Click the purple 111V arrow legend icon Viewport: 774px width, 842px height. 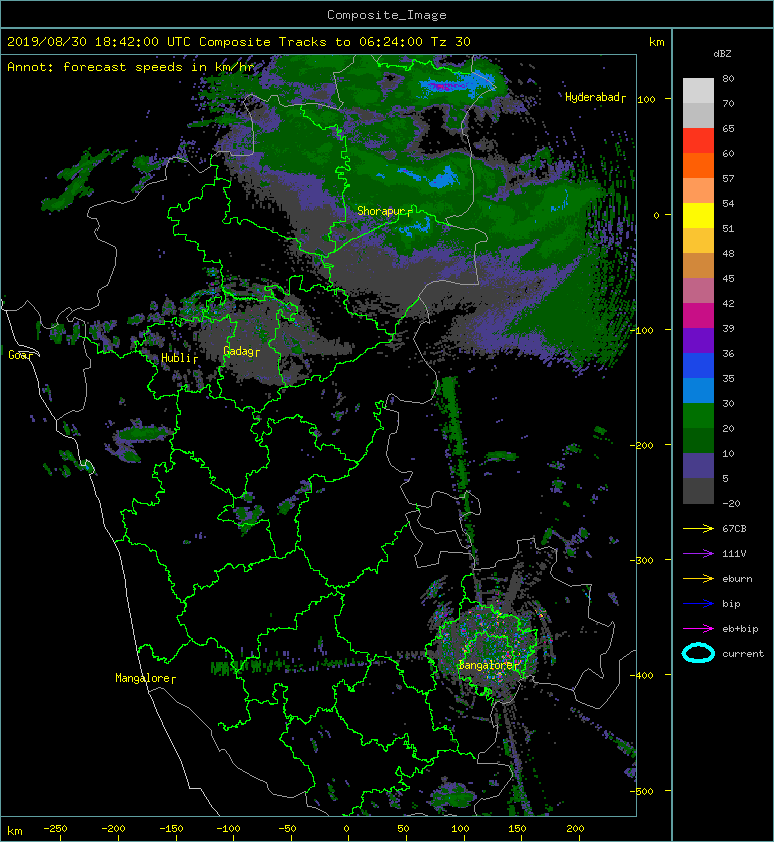(698, 554)
